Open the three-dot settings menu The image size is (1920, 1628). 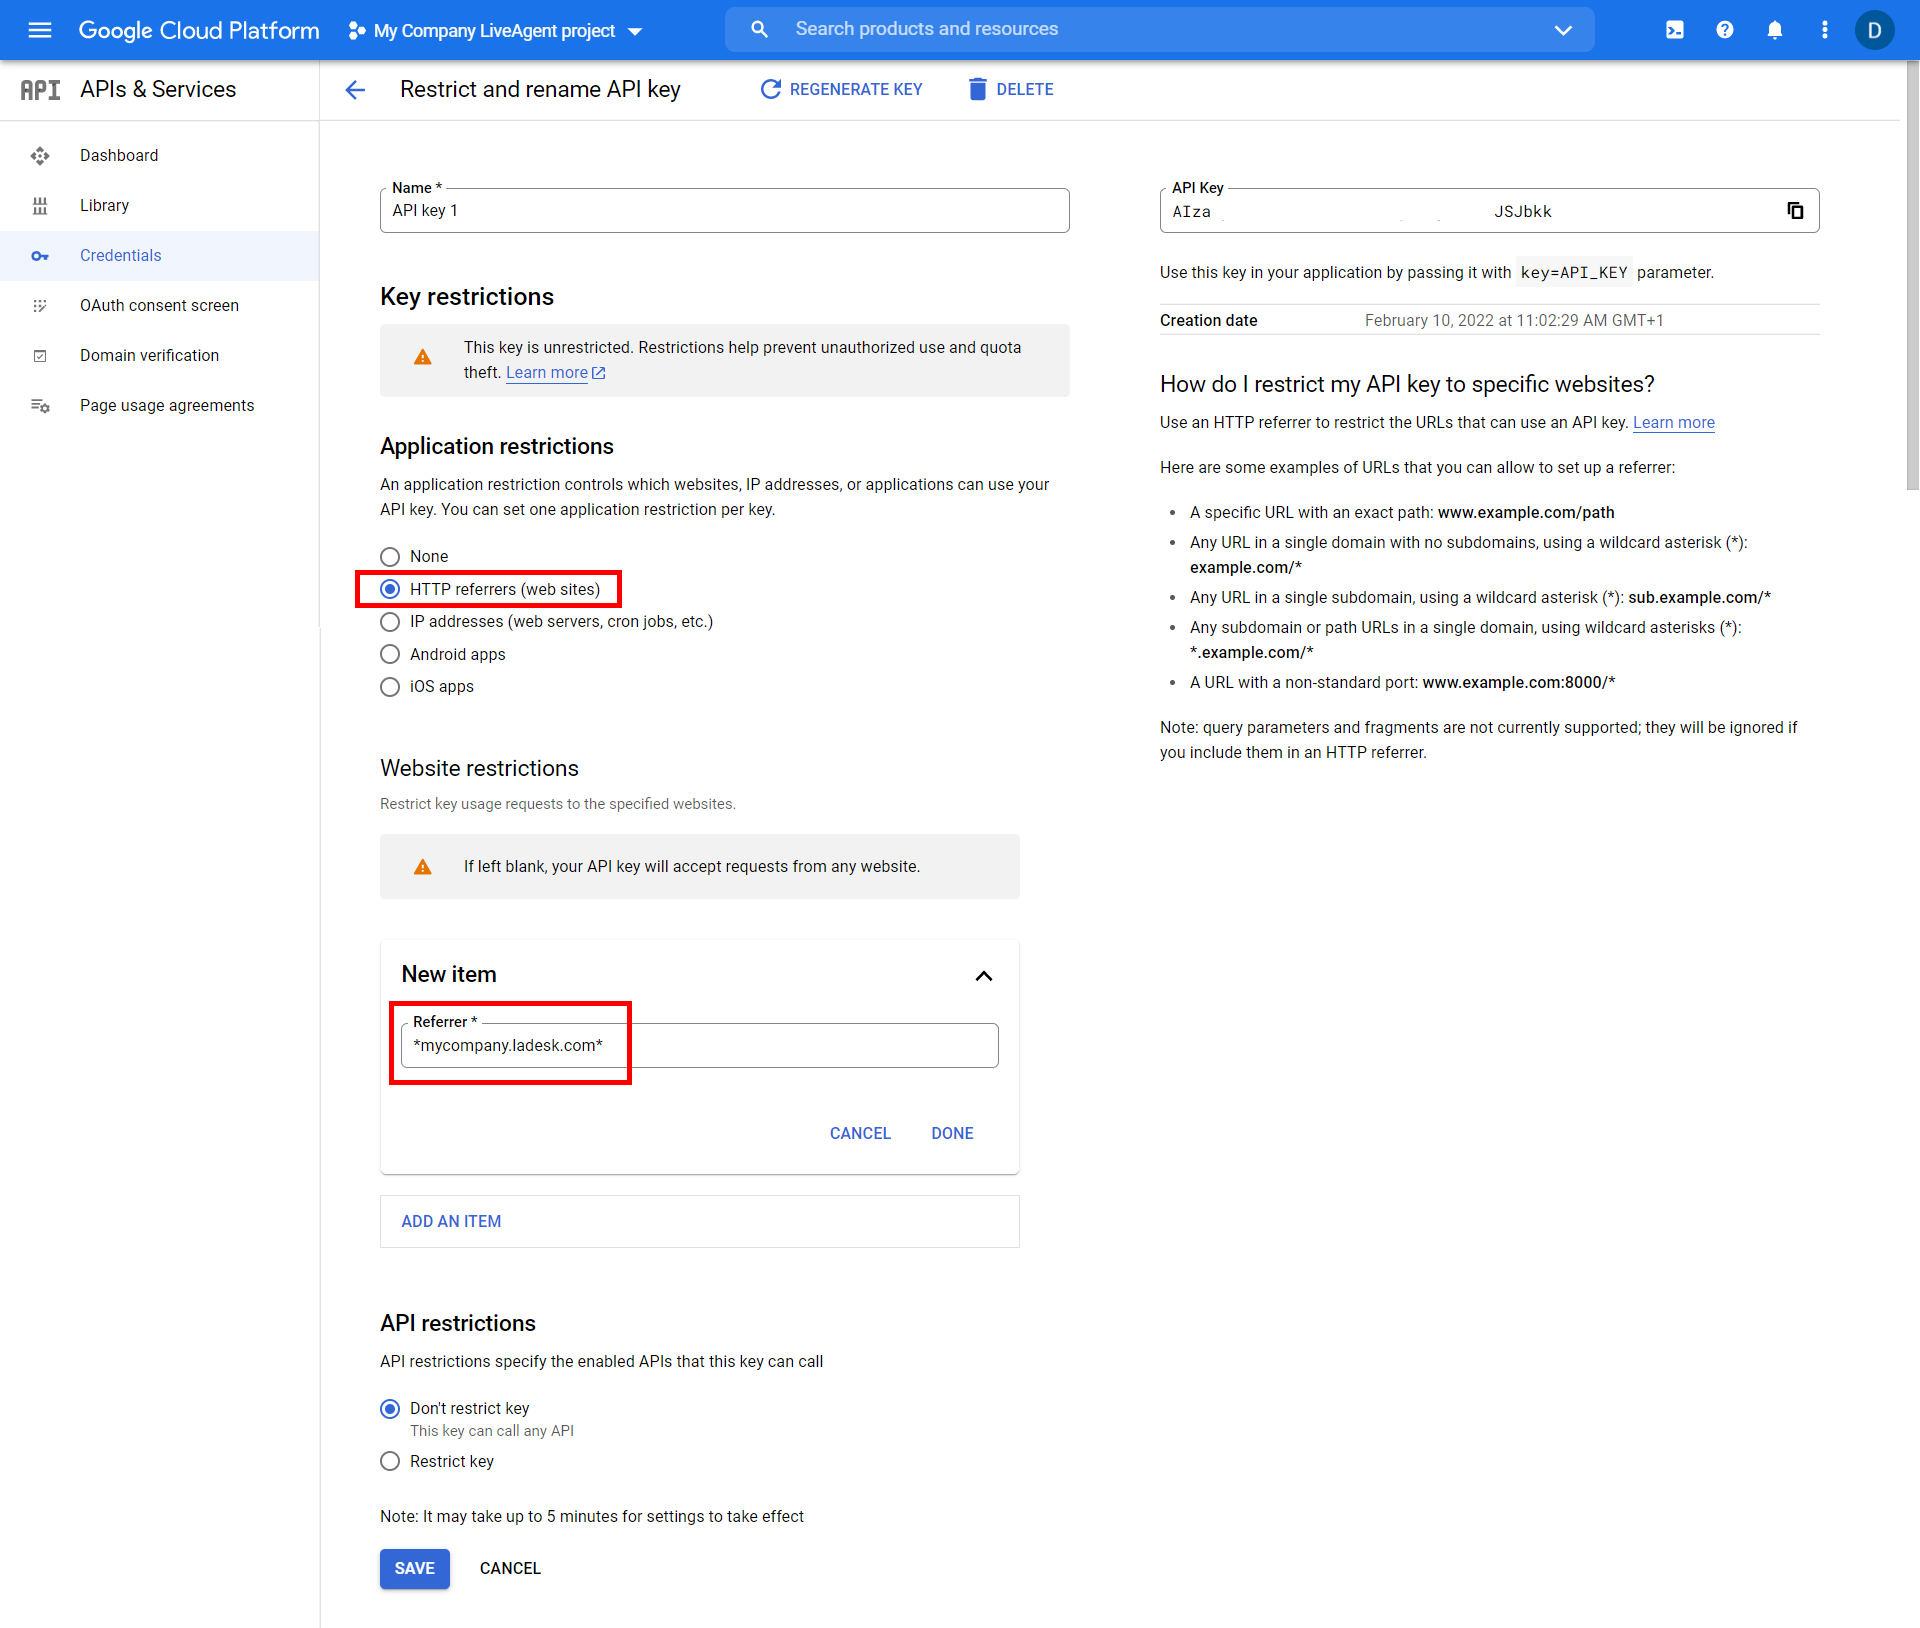coord(1825,30)
